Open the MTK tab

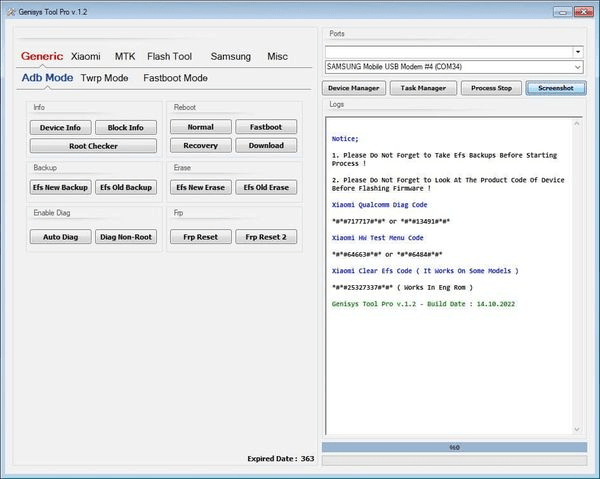(125, 57)
